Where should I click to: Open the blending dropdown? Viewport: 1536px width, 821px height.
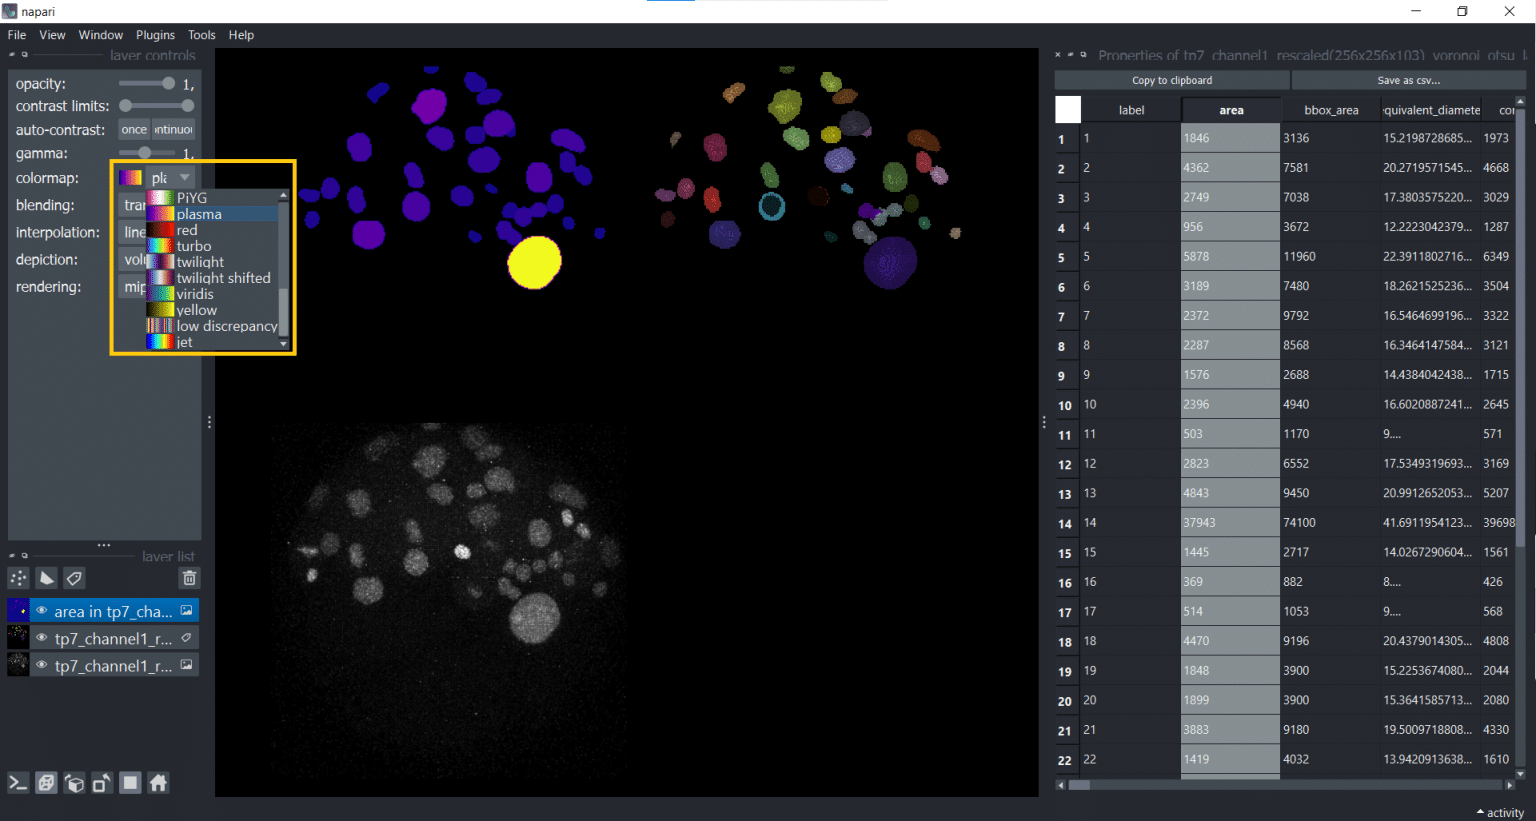pyautogui.click(x=132, y=205)
